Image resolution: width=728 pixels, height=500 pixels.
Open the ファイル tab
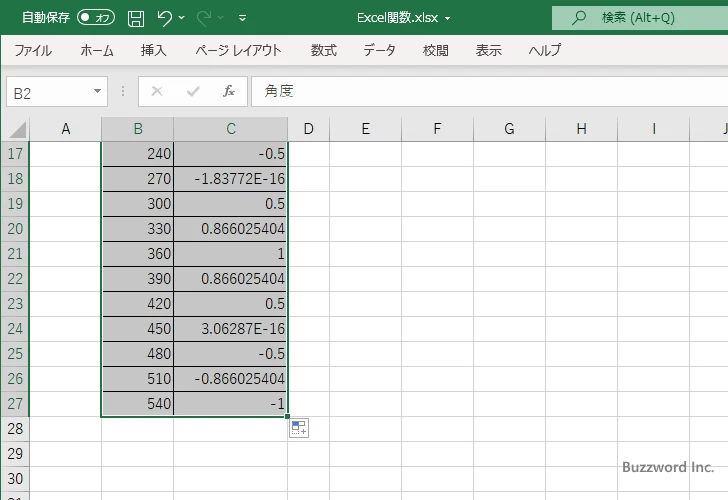pyautogui.click(x=33, y=50)
